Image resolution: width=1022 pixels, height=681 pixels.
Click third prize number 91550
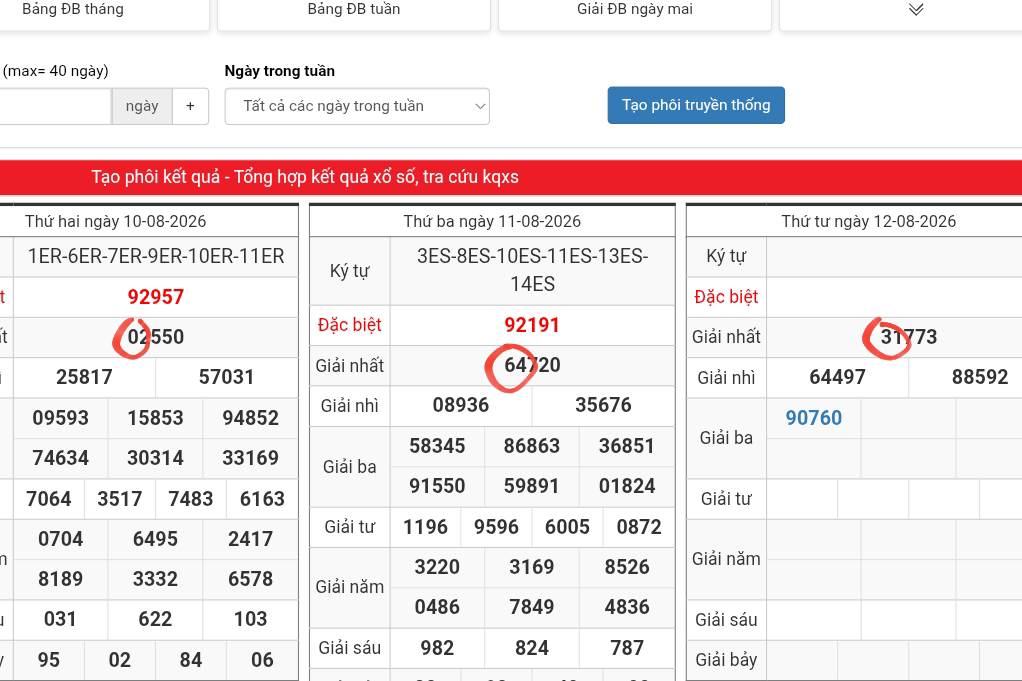point(437,486)
